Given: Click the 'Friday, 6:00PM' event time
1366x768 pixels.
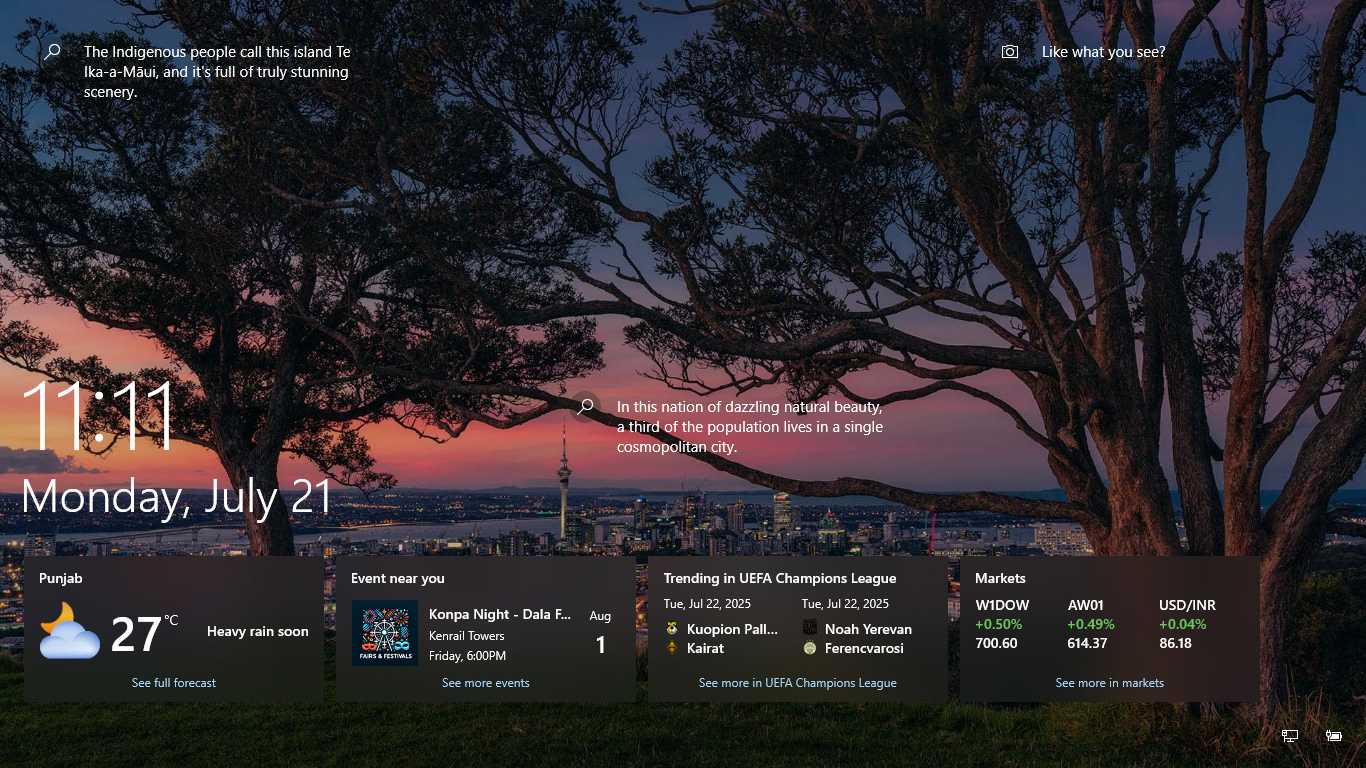Looking at the screenshot, I should [468, 656].
